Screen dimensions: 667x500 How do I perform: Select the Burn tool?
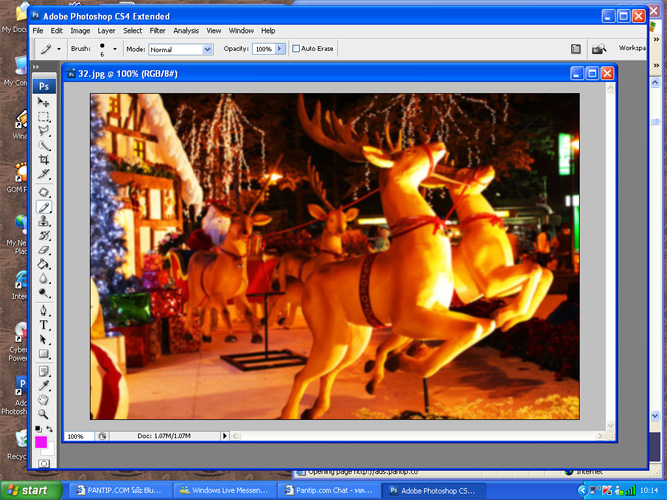tap(43, 294)
